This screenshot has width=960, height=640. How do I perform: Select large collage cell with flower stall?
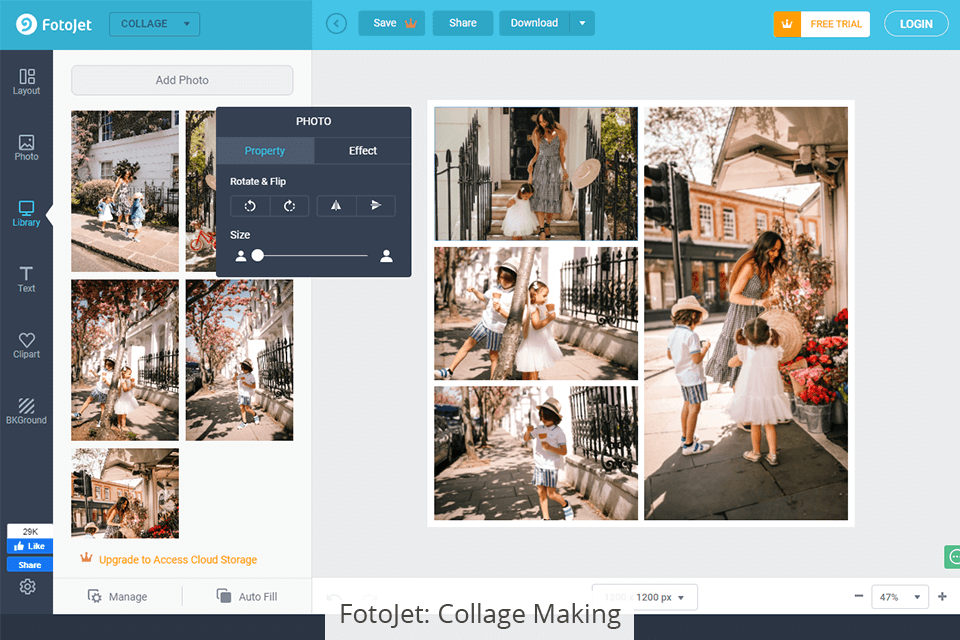pos(746,314)
